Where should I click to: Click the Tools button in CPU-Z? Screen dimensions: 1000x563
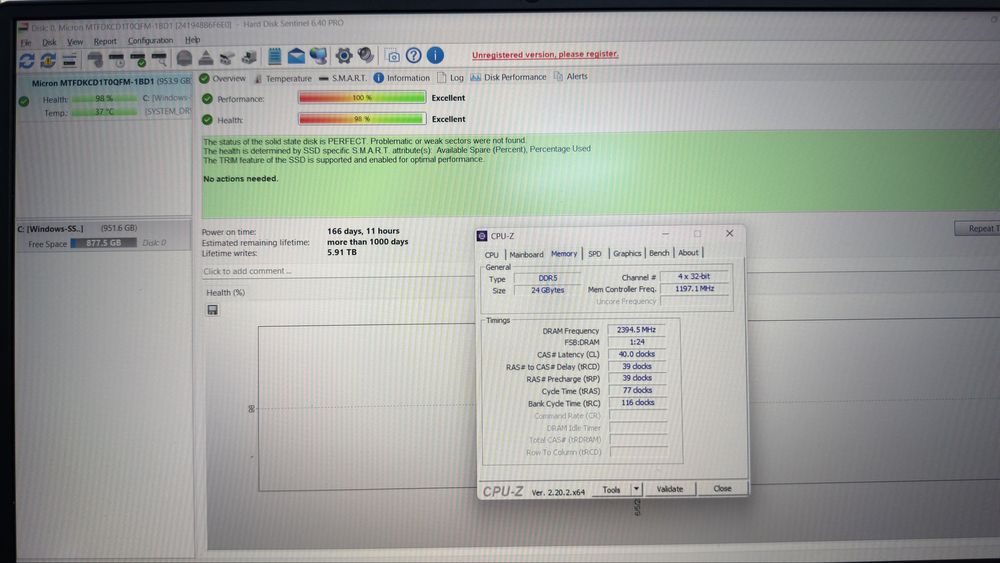point(611,490)
